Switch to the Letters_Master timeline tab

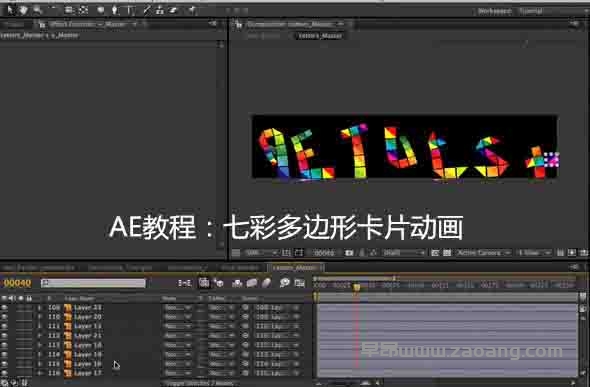coord(295,268)
